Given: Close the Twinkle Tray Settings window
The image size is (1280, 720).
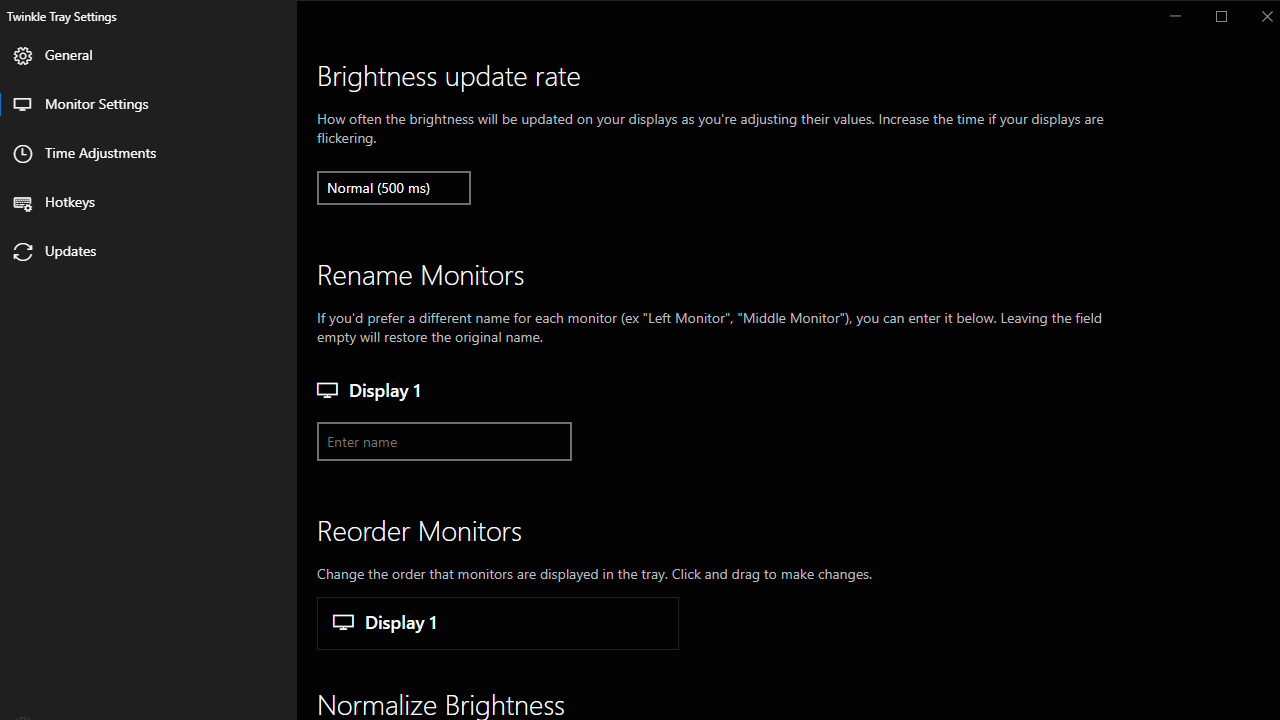Looking at the screenshot, I should (x=1267, y=16).
